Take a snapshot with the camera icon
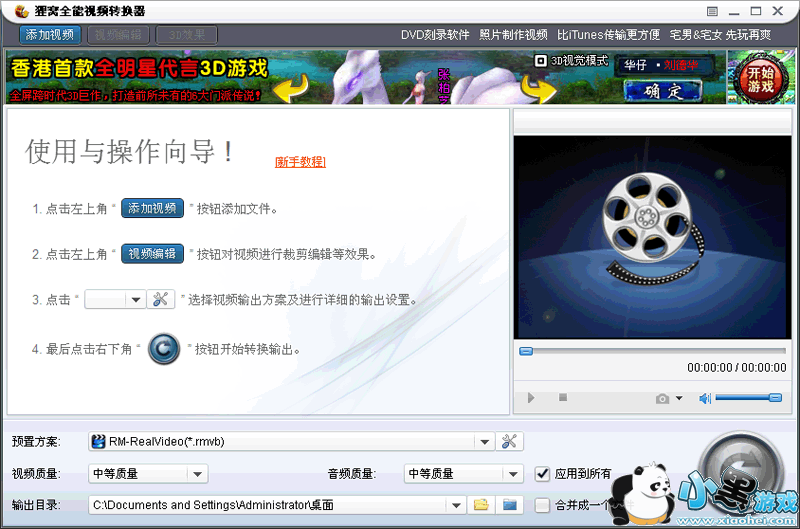This screenshot has width=800, height=529. point(662,398)
